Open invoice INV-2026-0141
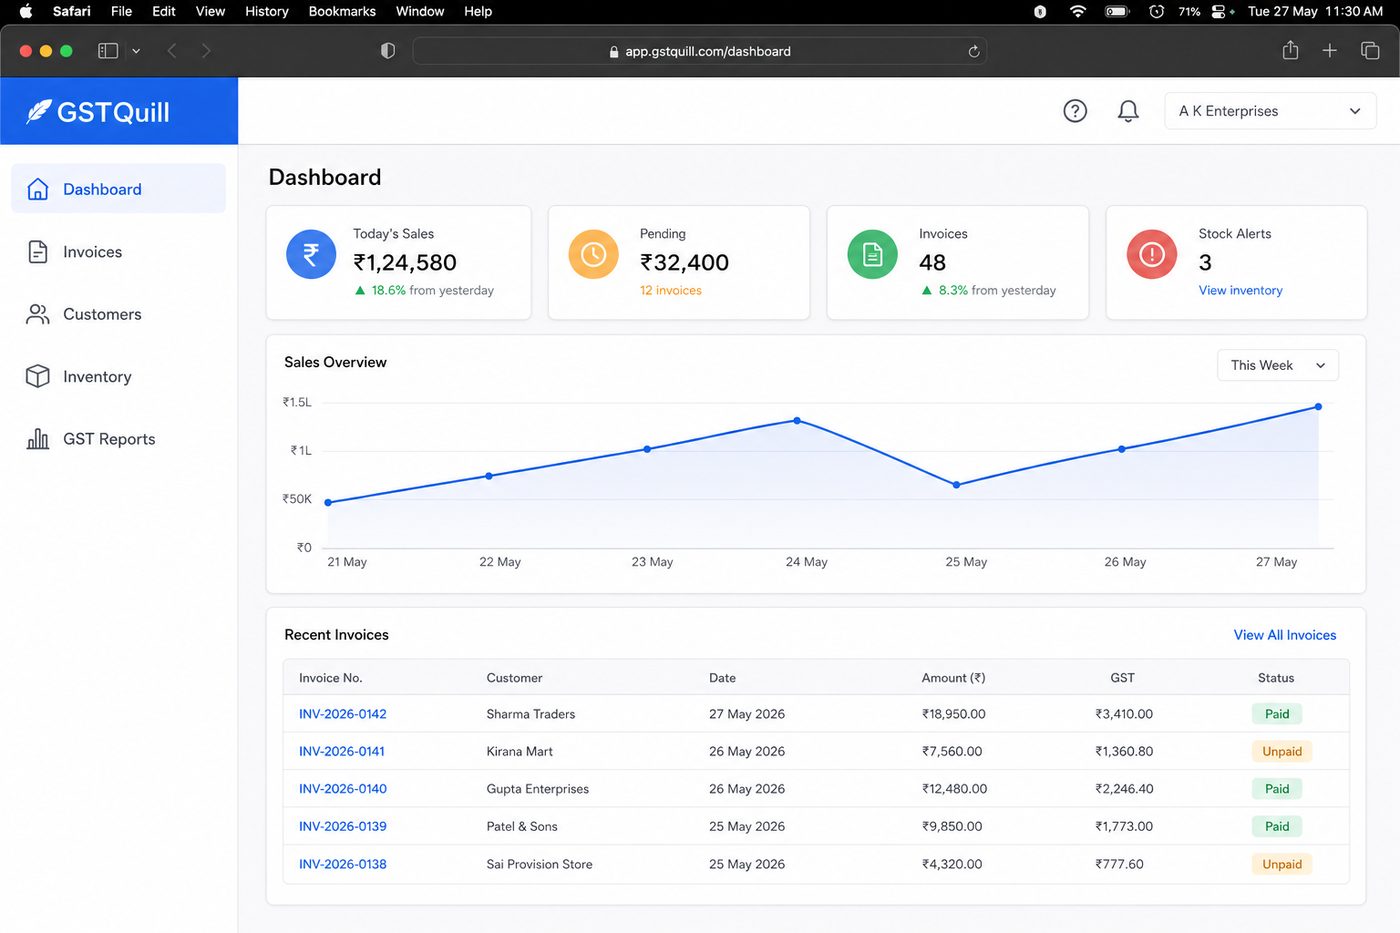This screenshot has width=1400, height=933. (342, 751)
